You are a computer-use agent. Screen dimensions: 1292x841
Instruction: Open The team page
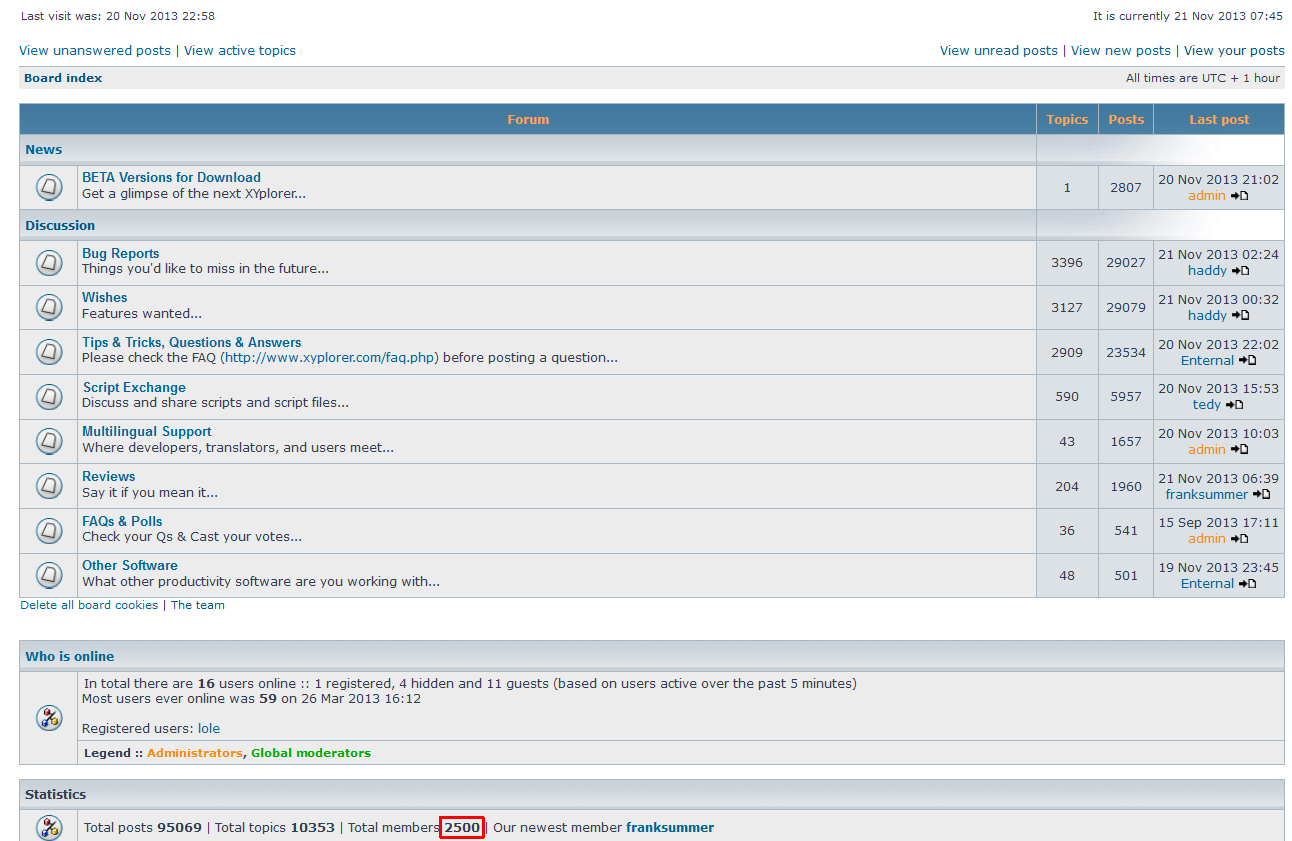[x=198, y=605]
